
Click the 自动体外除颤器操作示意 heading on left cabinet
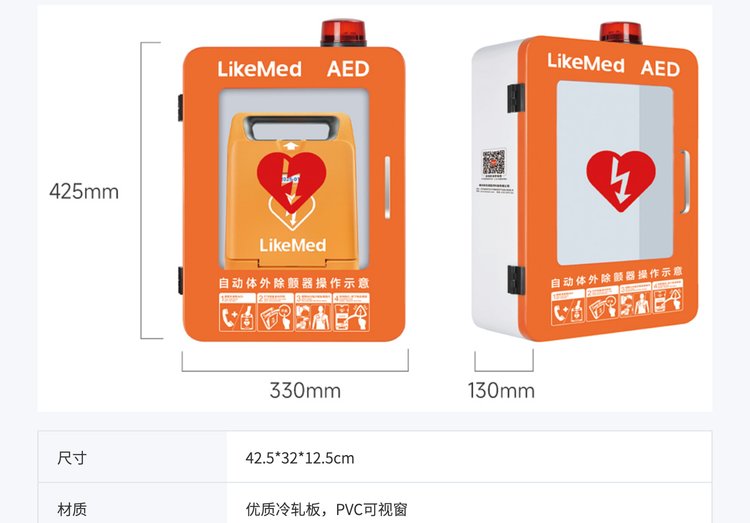coord(294,283)
